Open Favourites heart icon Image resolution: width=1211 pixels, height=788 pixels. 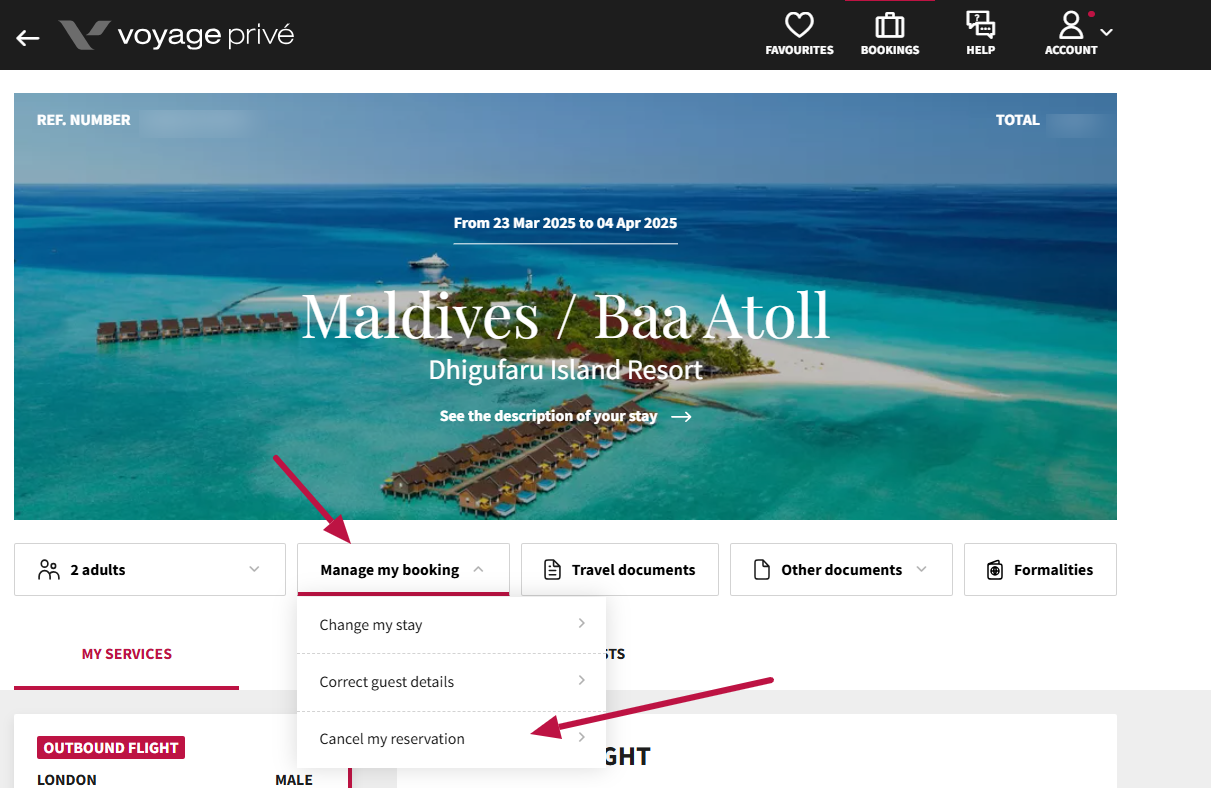click(x=799, y=25)
